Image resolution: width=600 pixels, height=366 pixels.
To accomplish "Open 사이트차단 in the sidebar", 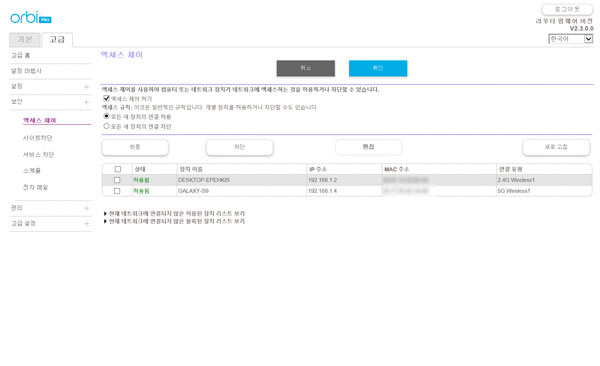I will click(38, 138).
